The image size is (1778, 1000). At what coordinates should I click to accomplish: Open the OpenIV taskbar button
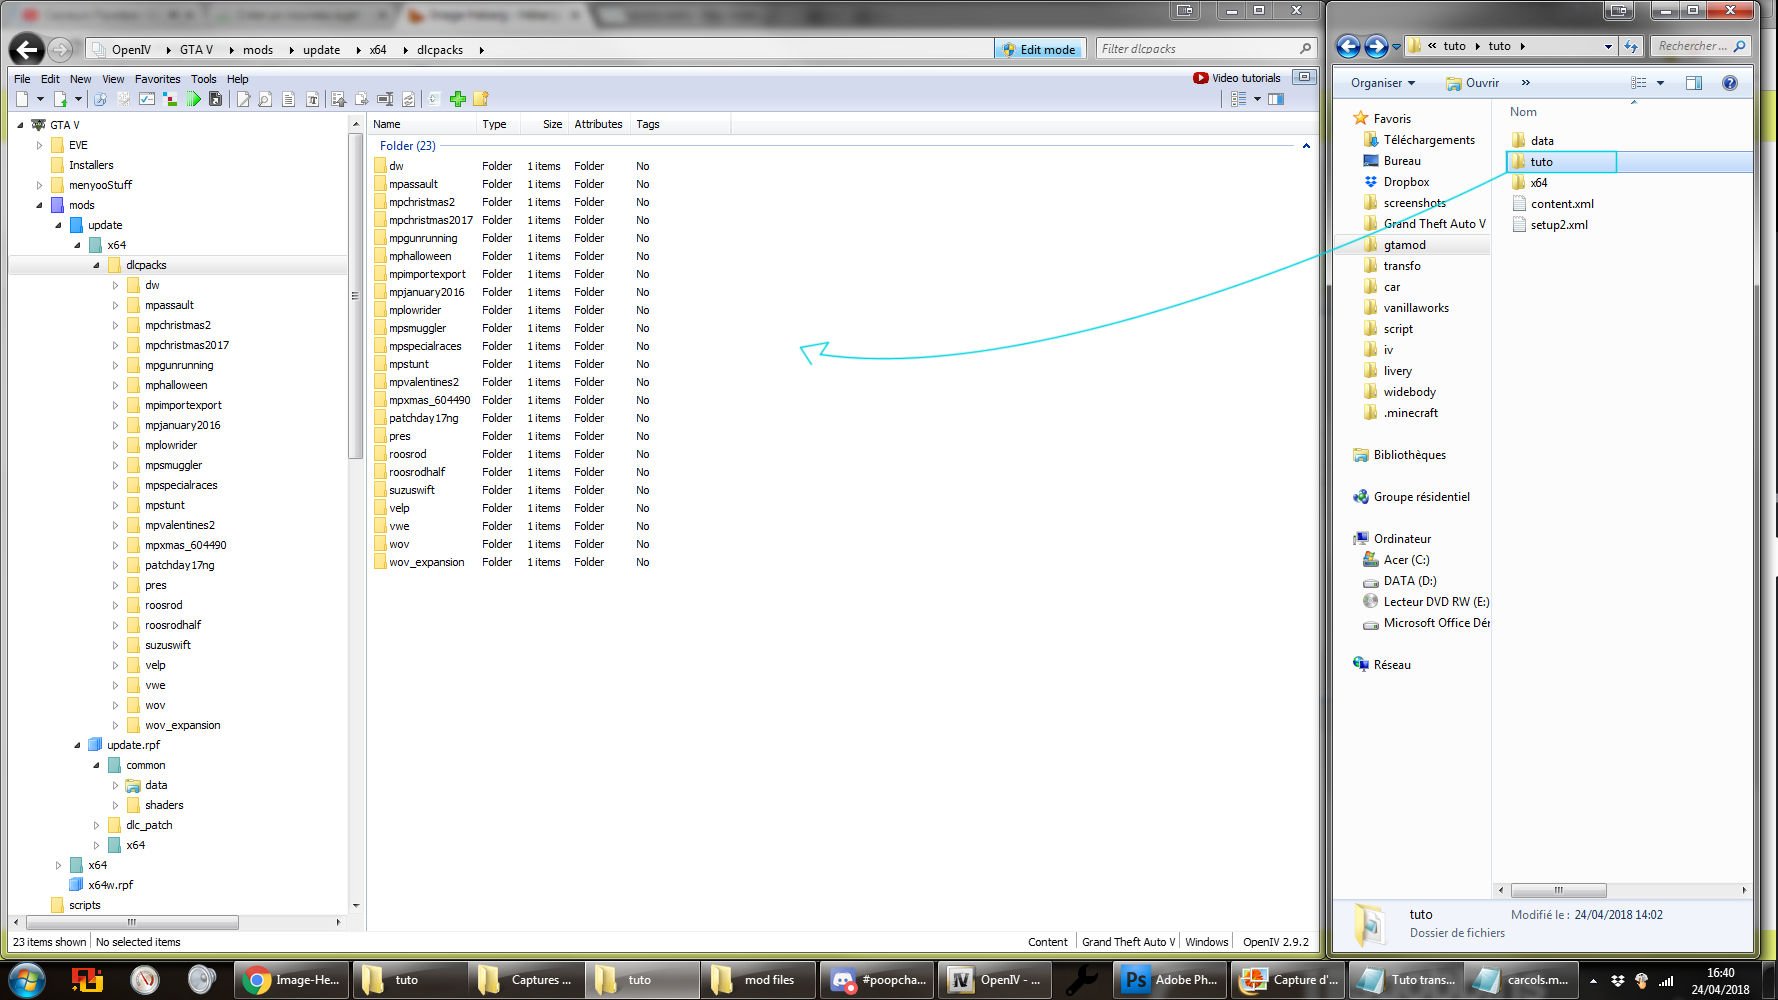pyautogui.click(x=994, y=980)
